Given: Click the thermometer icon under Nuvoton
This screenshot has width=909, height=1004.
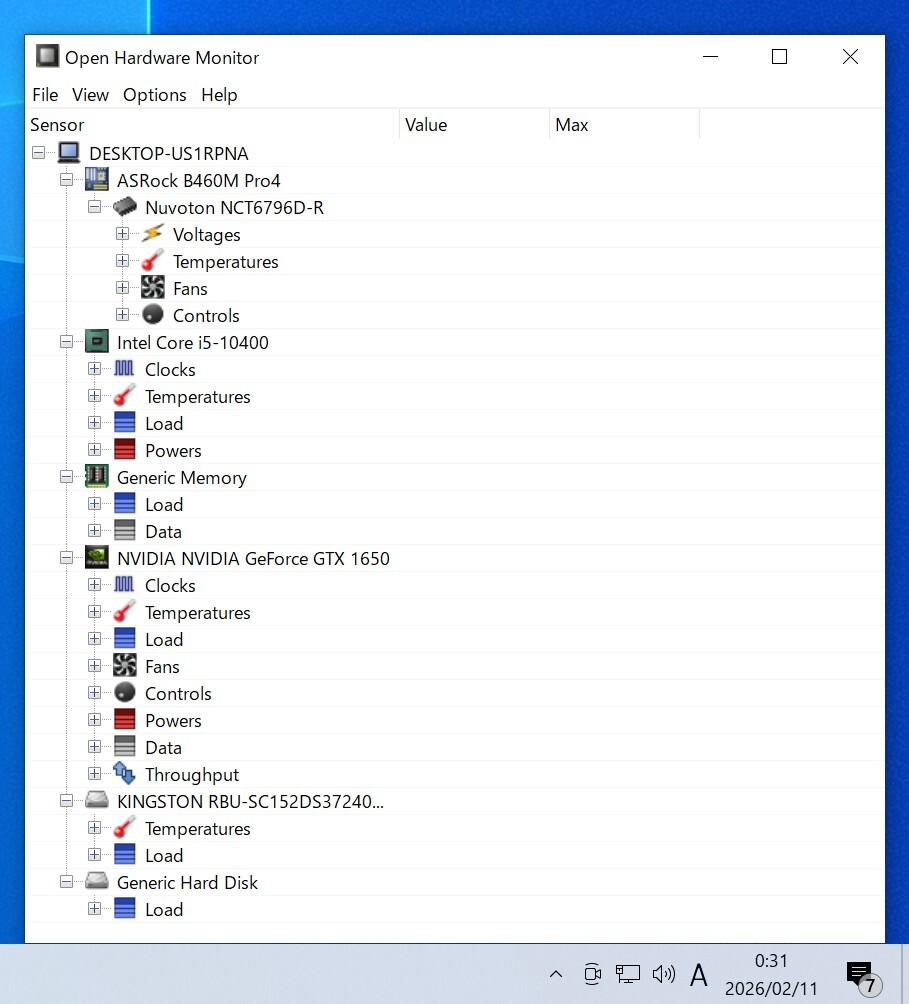Looking at the screenshot, I should 153,261.
